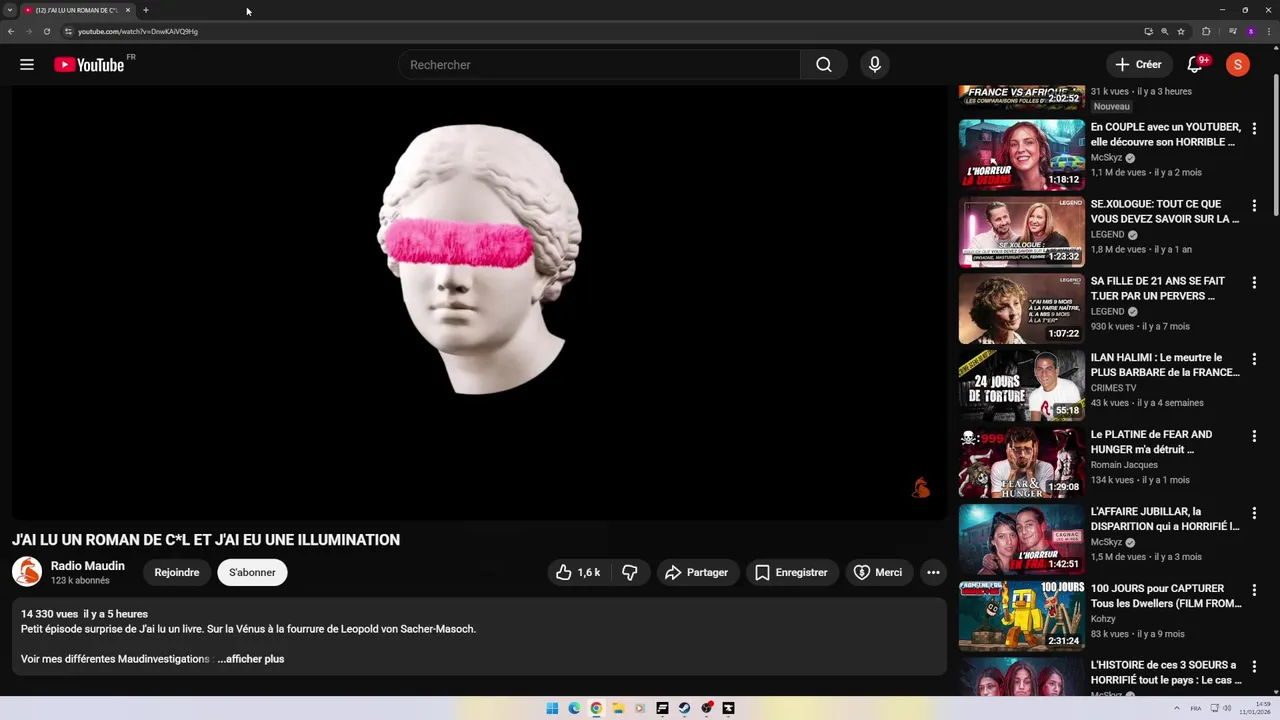
Task: Open options menu for SE.XOLOGUE video
Action: pyautogui.click(x=1254, y=205)
